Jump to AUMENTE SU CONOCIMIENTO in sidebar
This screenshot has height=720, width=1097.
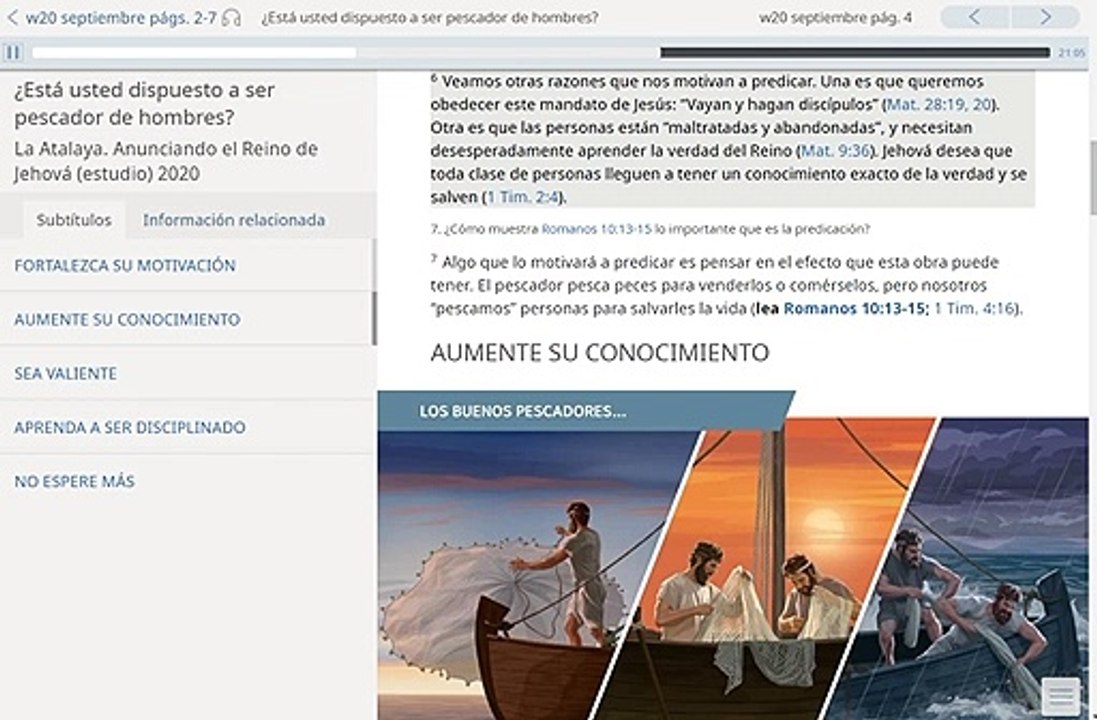click(x=187, y=319)
